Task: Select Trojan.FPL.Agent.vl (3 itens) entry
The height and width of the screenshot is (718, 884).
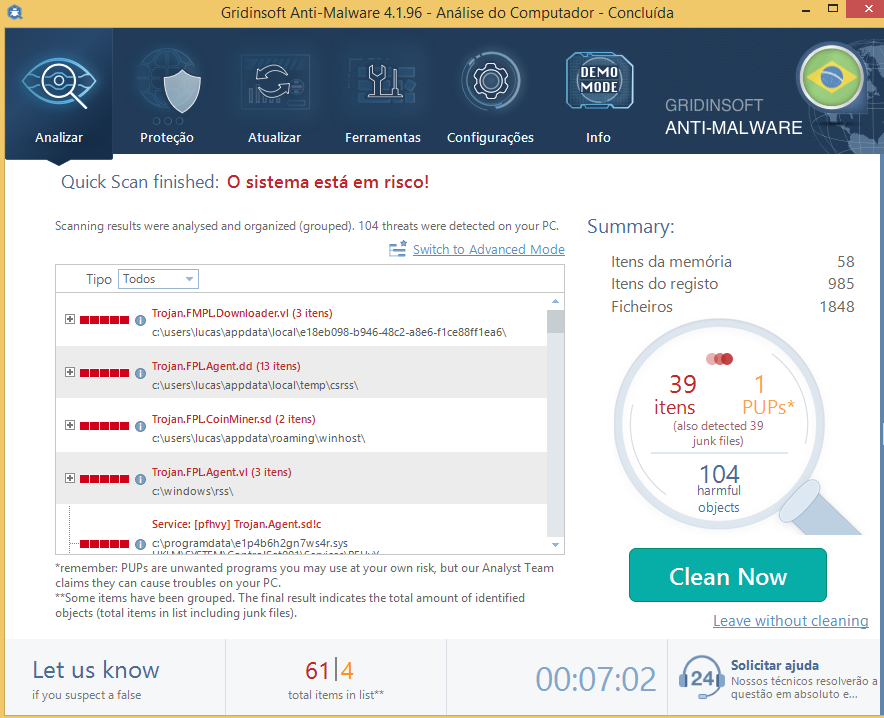Action: coord(222,472)
